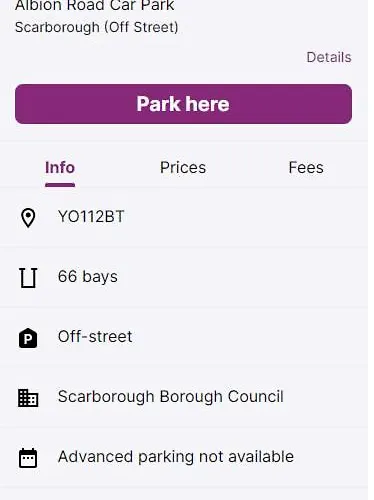
Task: Click the Albion Road Car Park title
Action: 95,5
